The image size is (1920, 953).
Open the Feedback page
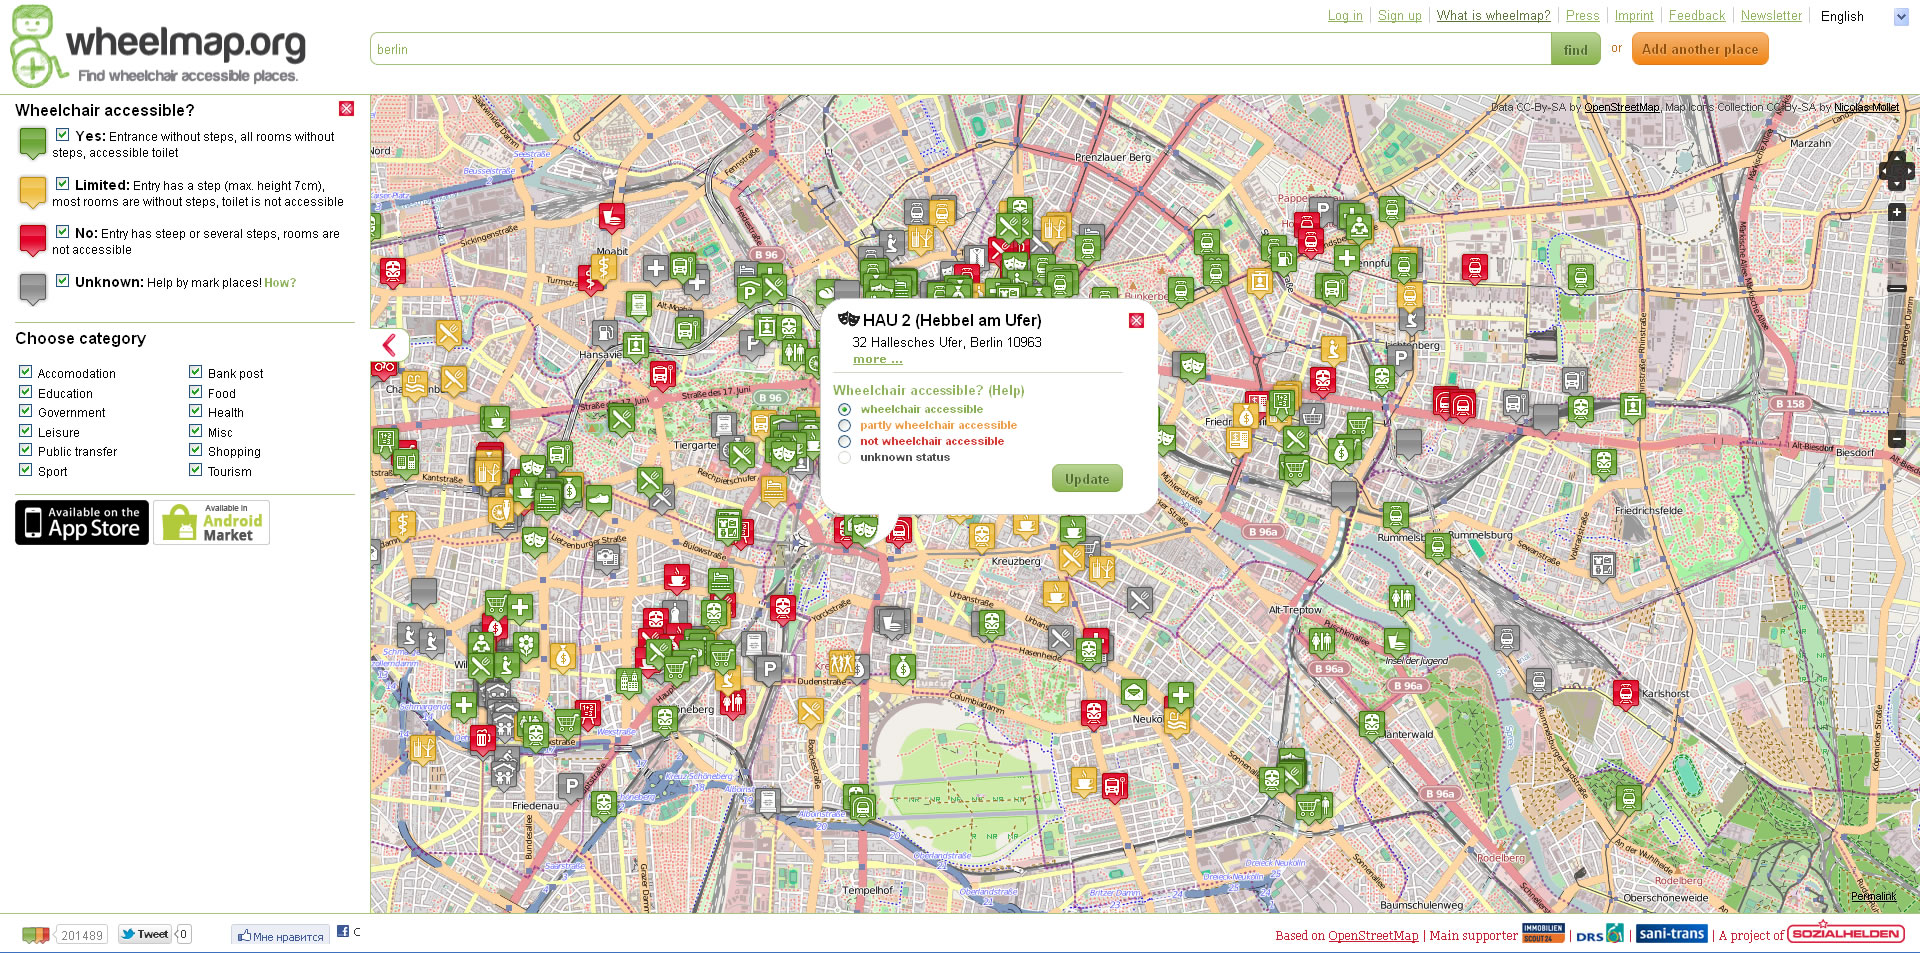click(1697, 15)
